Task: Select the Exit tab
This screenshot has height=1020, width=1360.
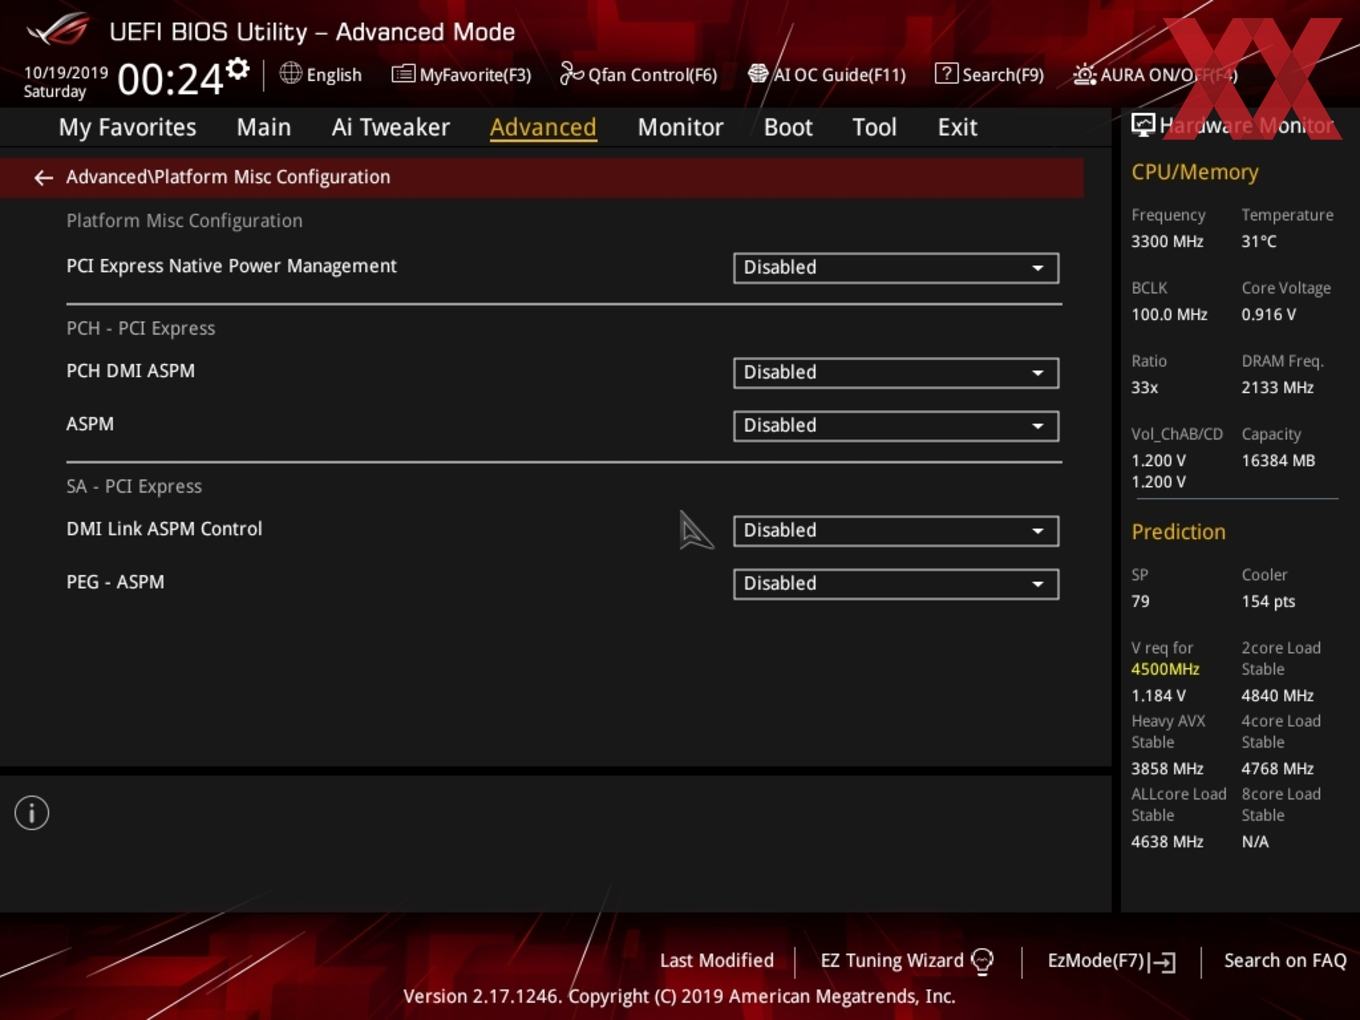Action: (x=957, y=127)
